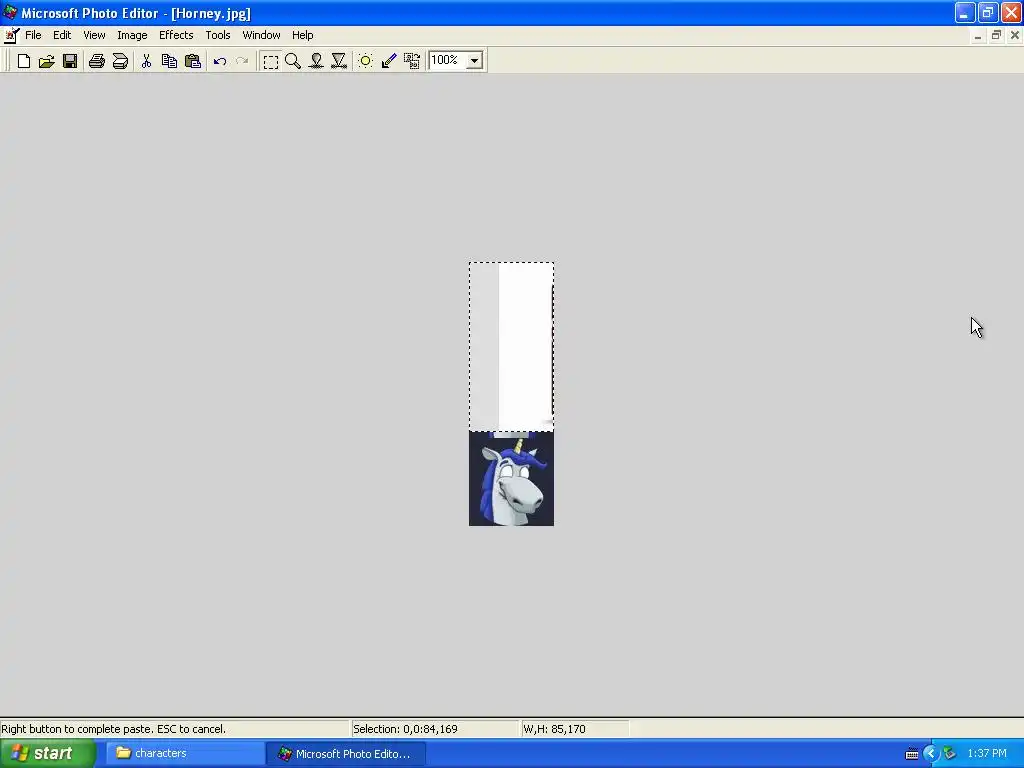Viewport: 1024px width, 768px height.
Task: Open Image Balance via sun icon
Action: click(x=366, y=61)
